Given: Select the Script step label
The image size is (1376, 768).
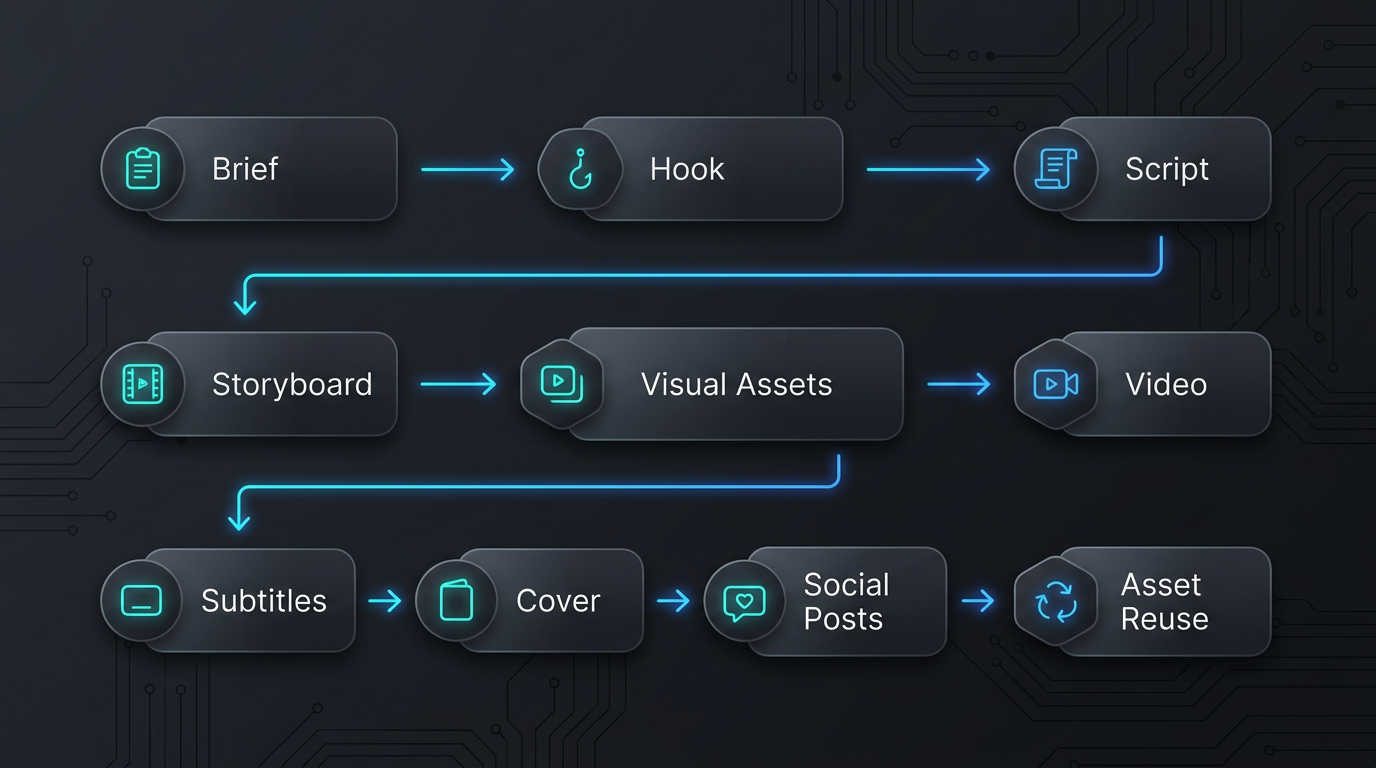Looking at the screenshot, I should pos(1167,169).
